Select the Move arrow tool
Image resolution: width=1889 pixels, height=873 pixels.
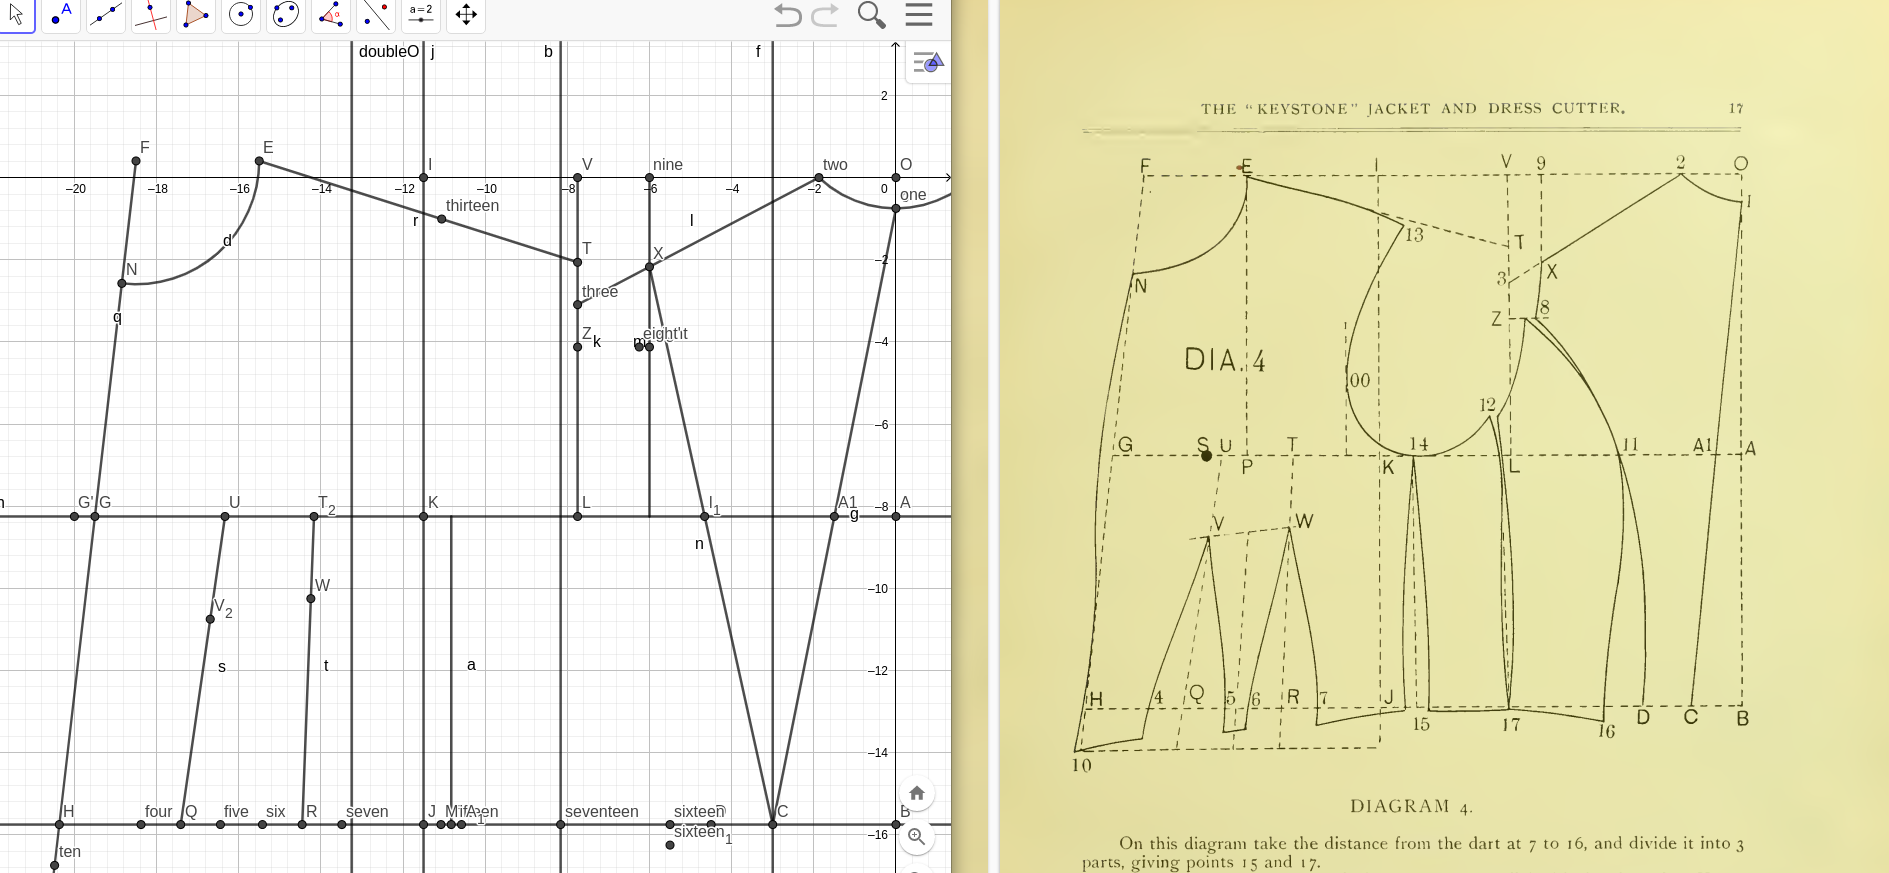pos(16,15)
